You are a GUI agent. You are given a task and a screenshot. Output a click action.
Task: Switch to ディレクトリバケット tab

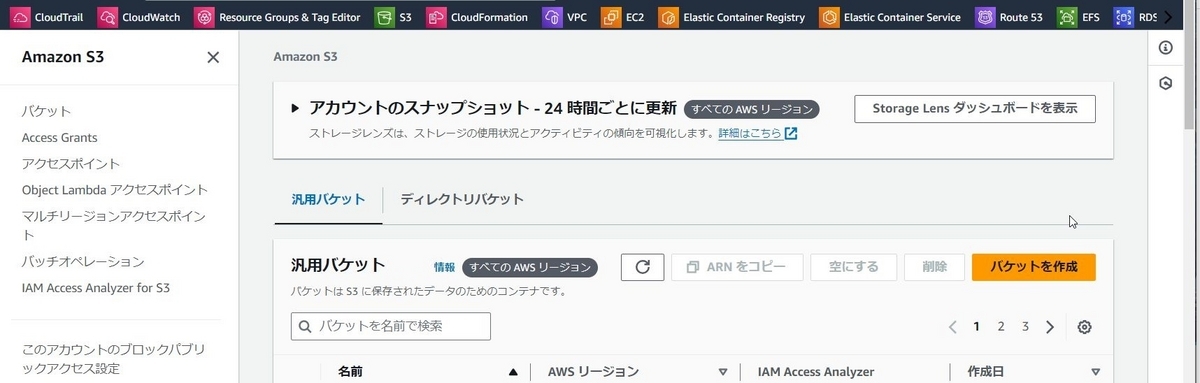click(462, 199)
